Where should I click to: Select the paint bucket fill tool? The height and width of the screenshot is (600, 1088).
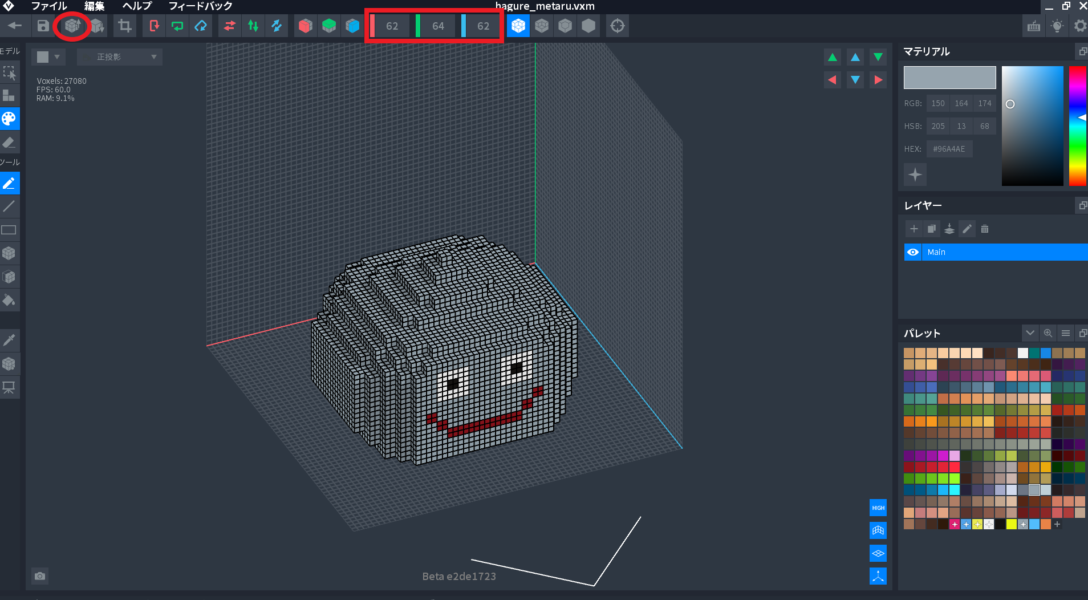[x=9, y=300]
